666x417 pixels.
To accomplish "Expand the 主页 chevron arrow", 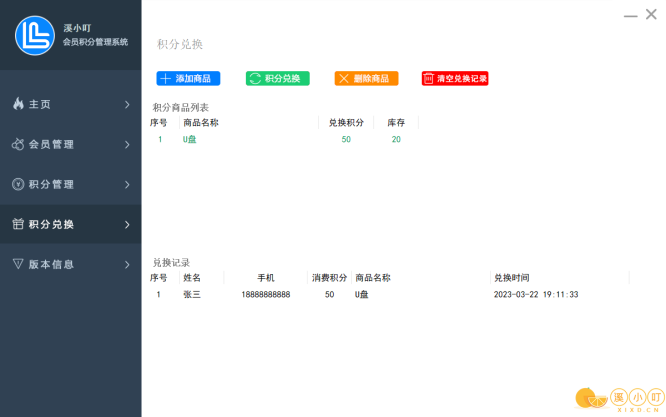I will pos(127,104).
